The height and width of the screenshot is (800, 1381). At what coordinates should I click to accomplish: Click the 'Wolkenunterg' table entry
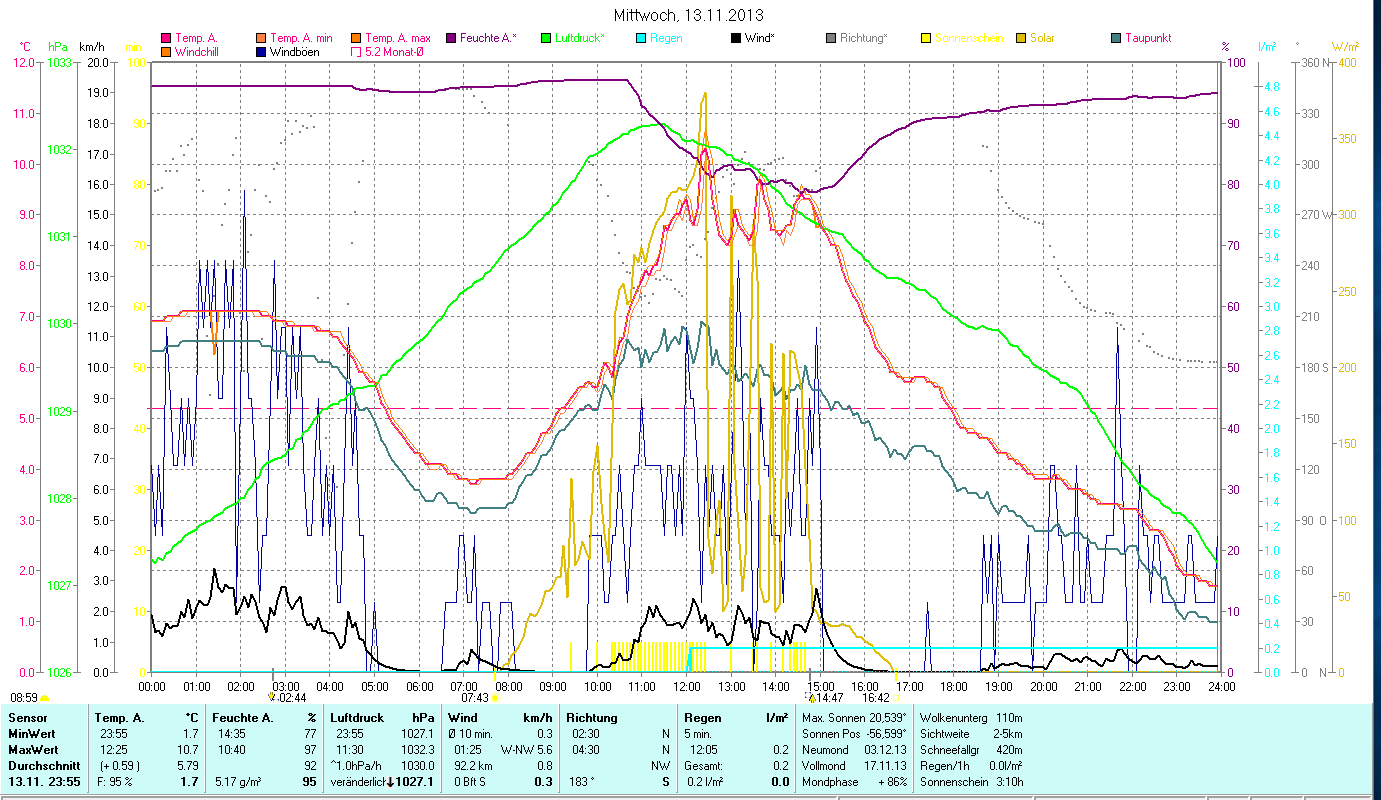pos(953,718)
